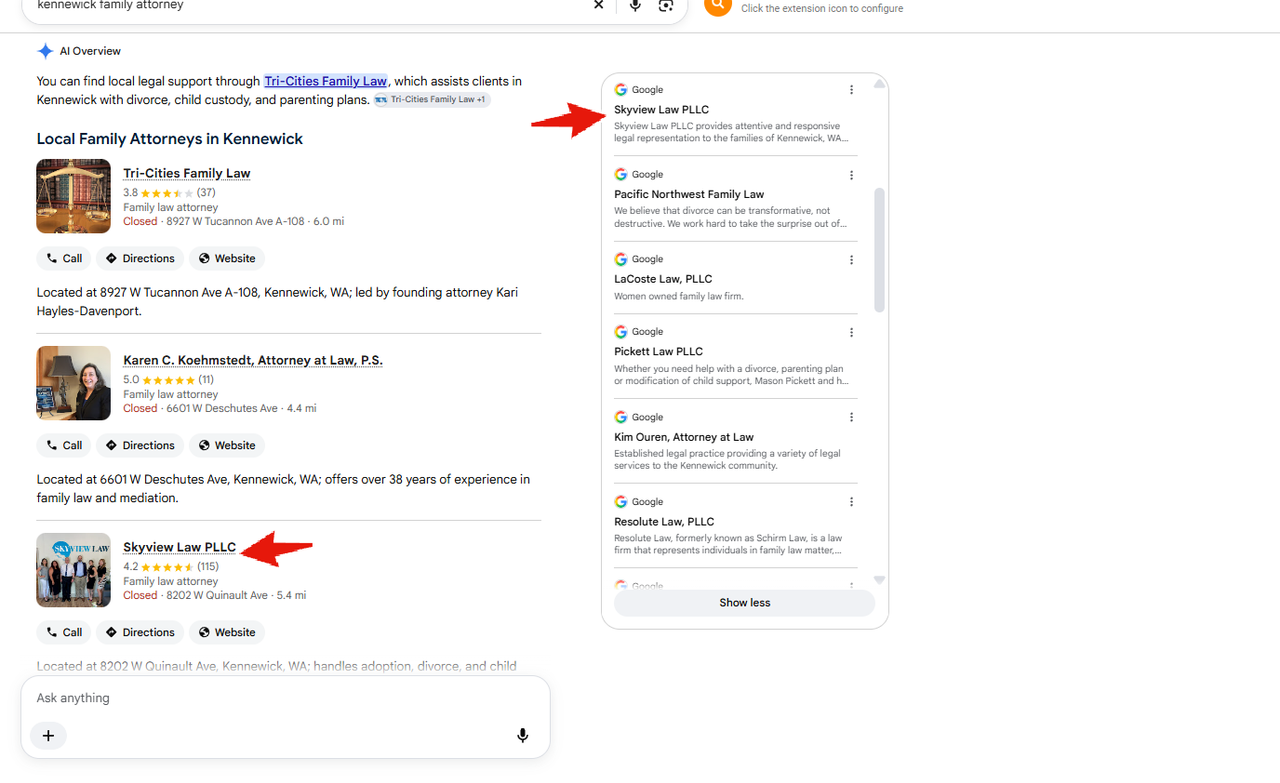1280x783 pixels.
Task: Click the sources panel scrollbar thumb
Action: [879, 250]
